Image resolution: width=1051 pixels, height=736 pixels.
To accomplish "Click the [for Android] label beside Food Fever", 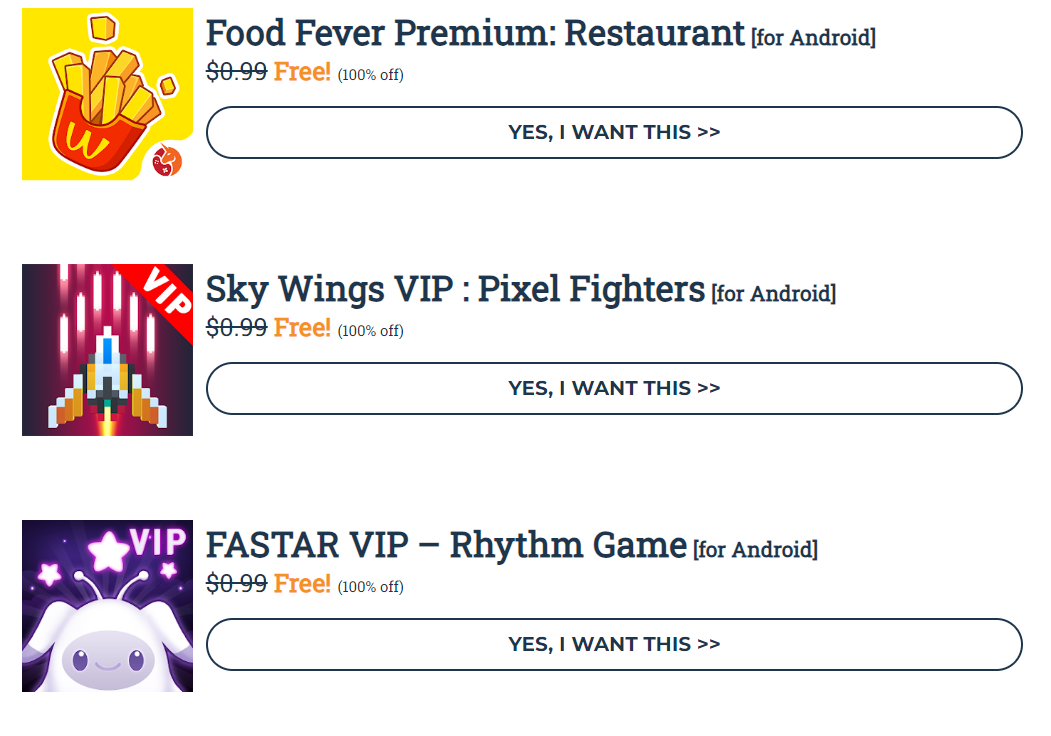I will point(813,38).
